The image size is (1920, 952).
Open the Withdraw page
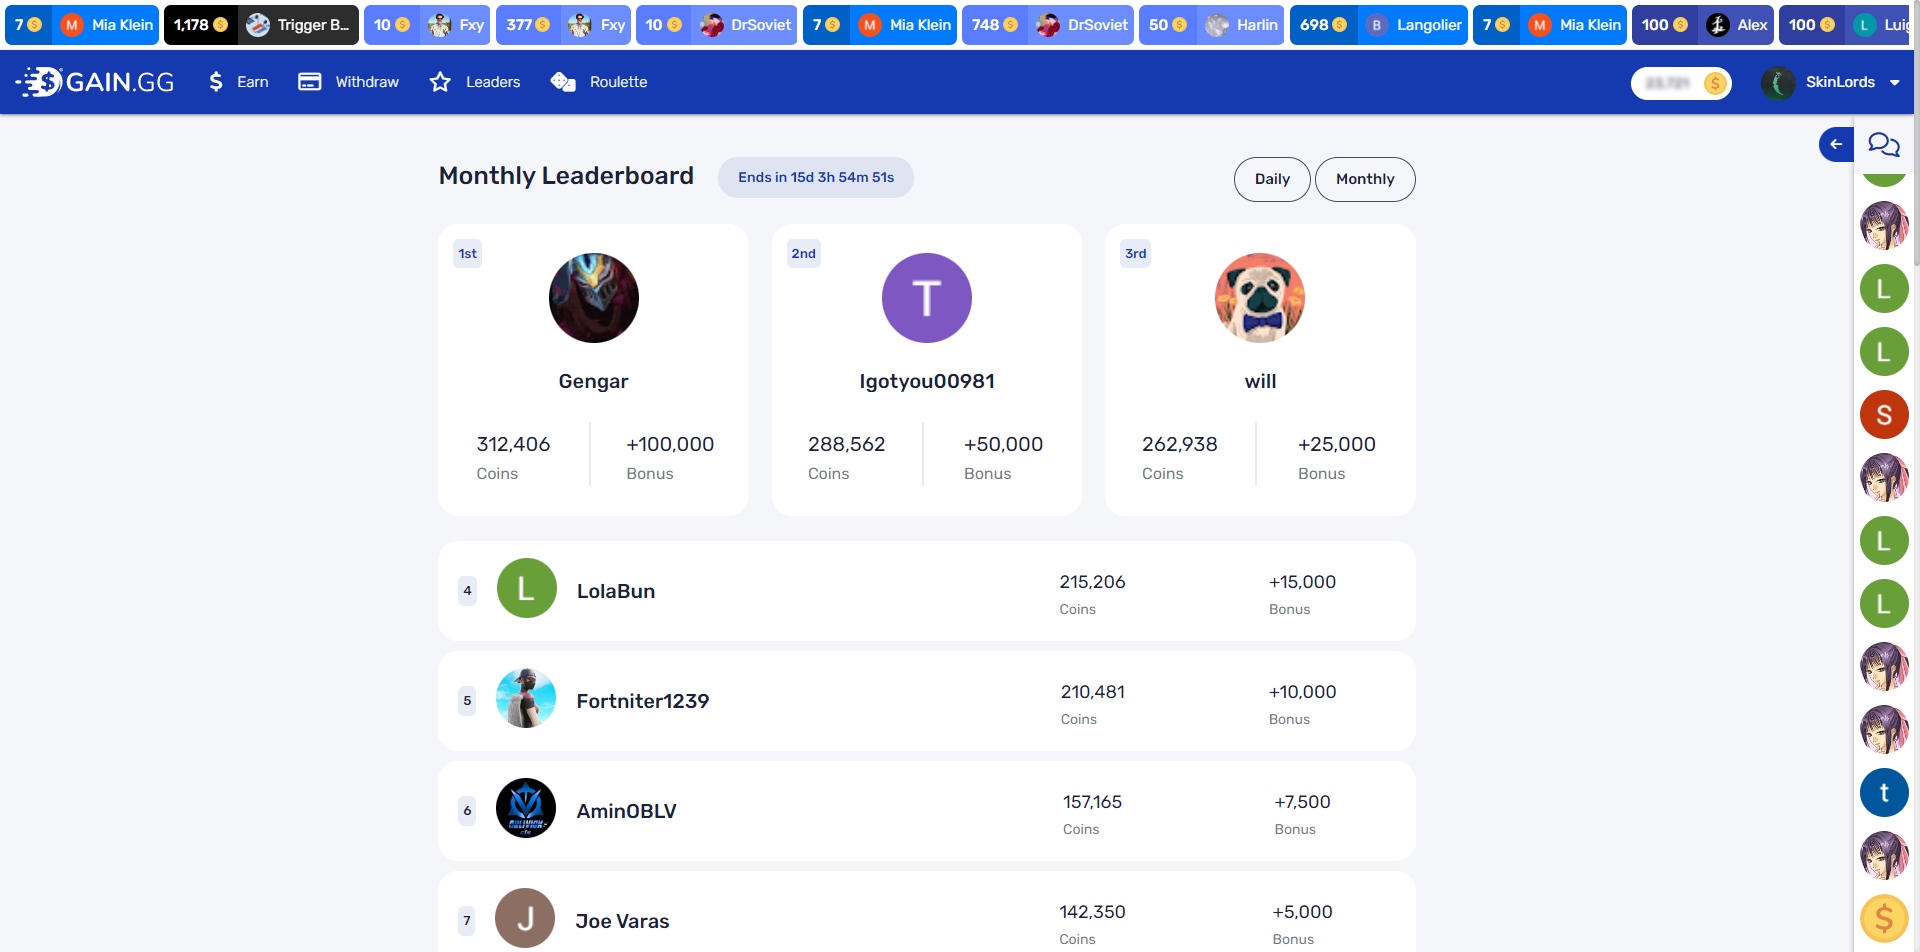coord(348,82)
